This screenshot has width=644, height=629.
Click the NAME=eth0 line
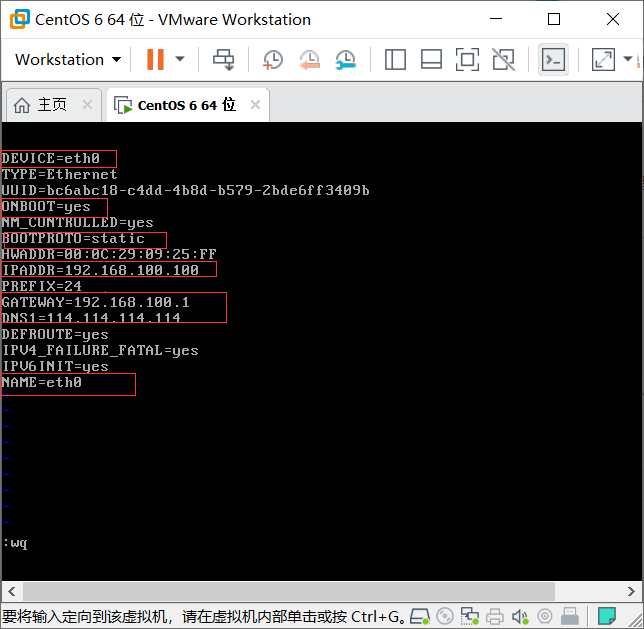(x=41, y=382)
